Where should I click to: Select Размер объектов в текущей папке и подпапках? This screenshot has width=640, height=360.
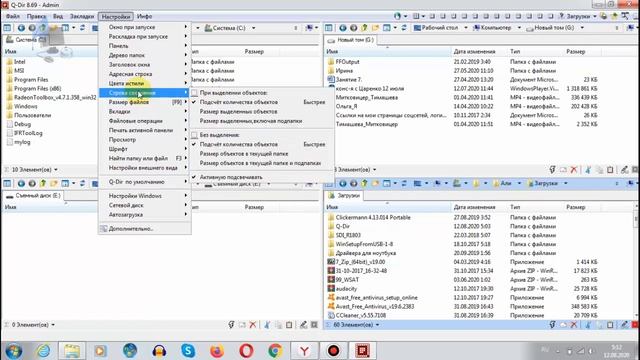[x=261, y=163]
